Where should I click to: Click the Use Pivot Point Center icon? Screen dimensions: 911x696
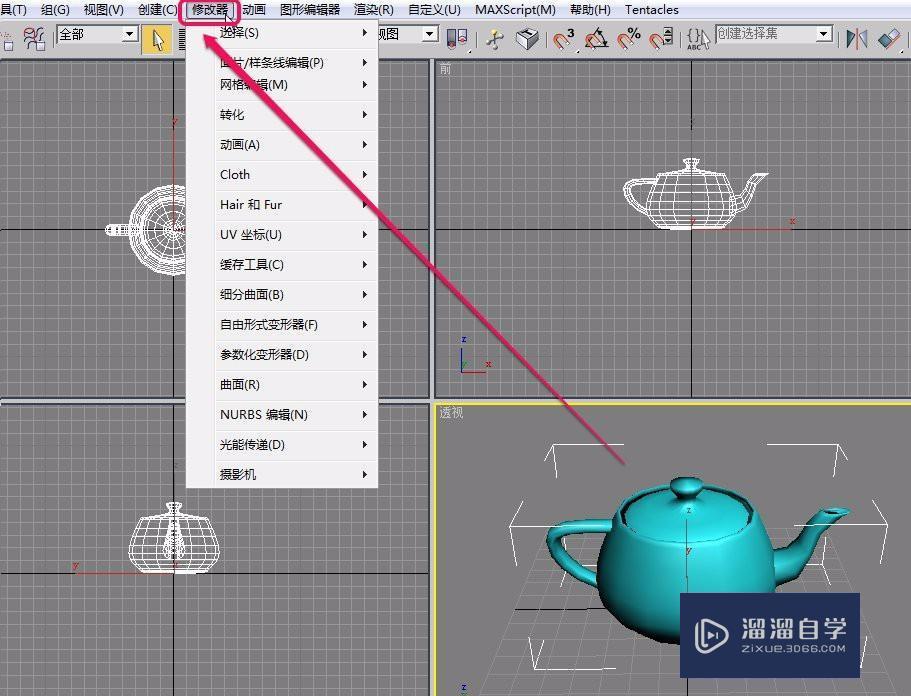(457, 39)
